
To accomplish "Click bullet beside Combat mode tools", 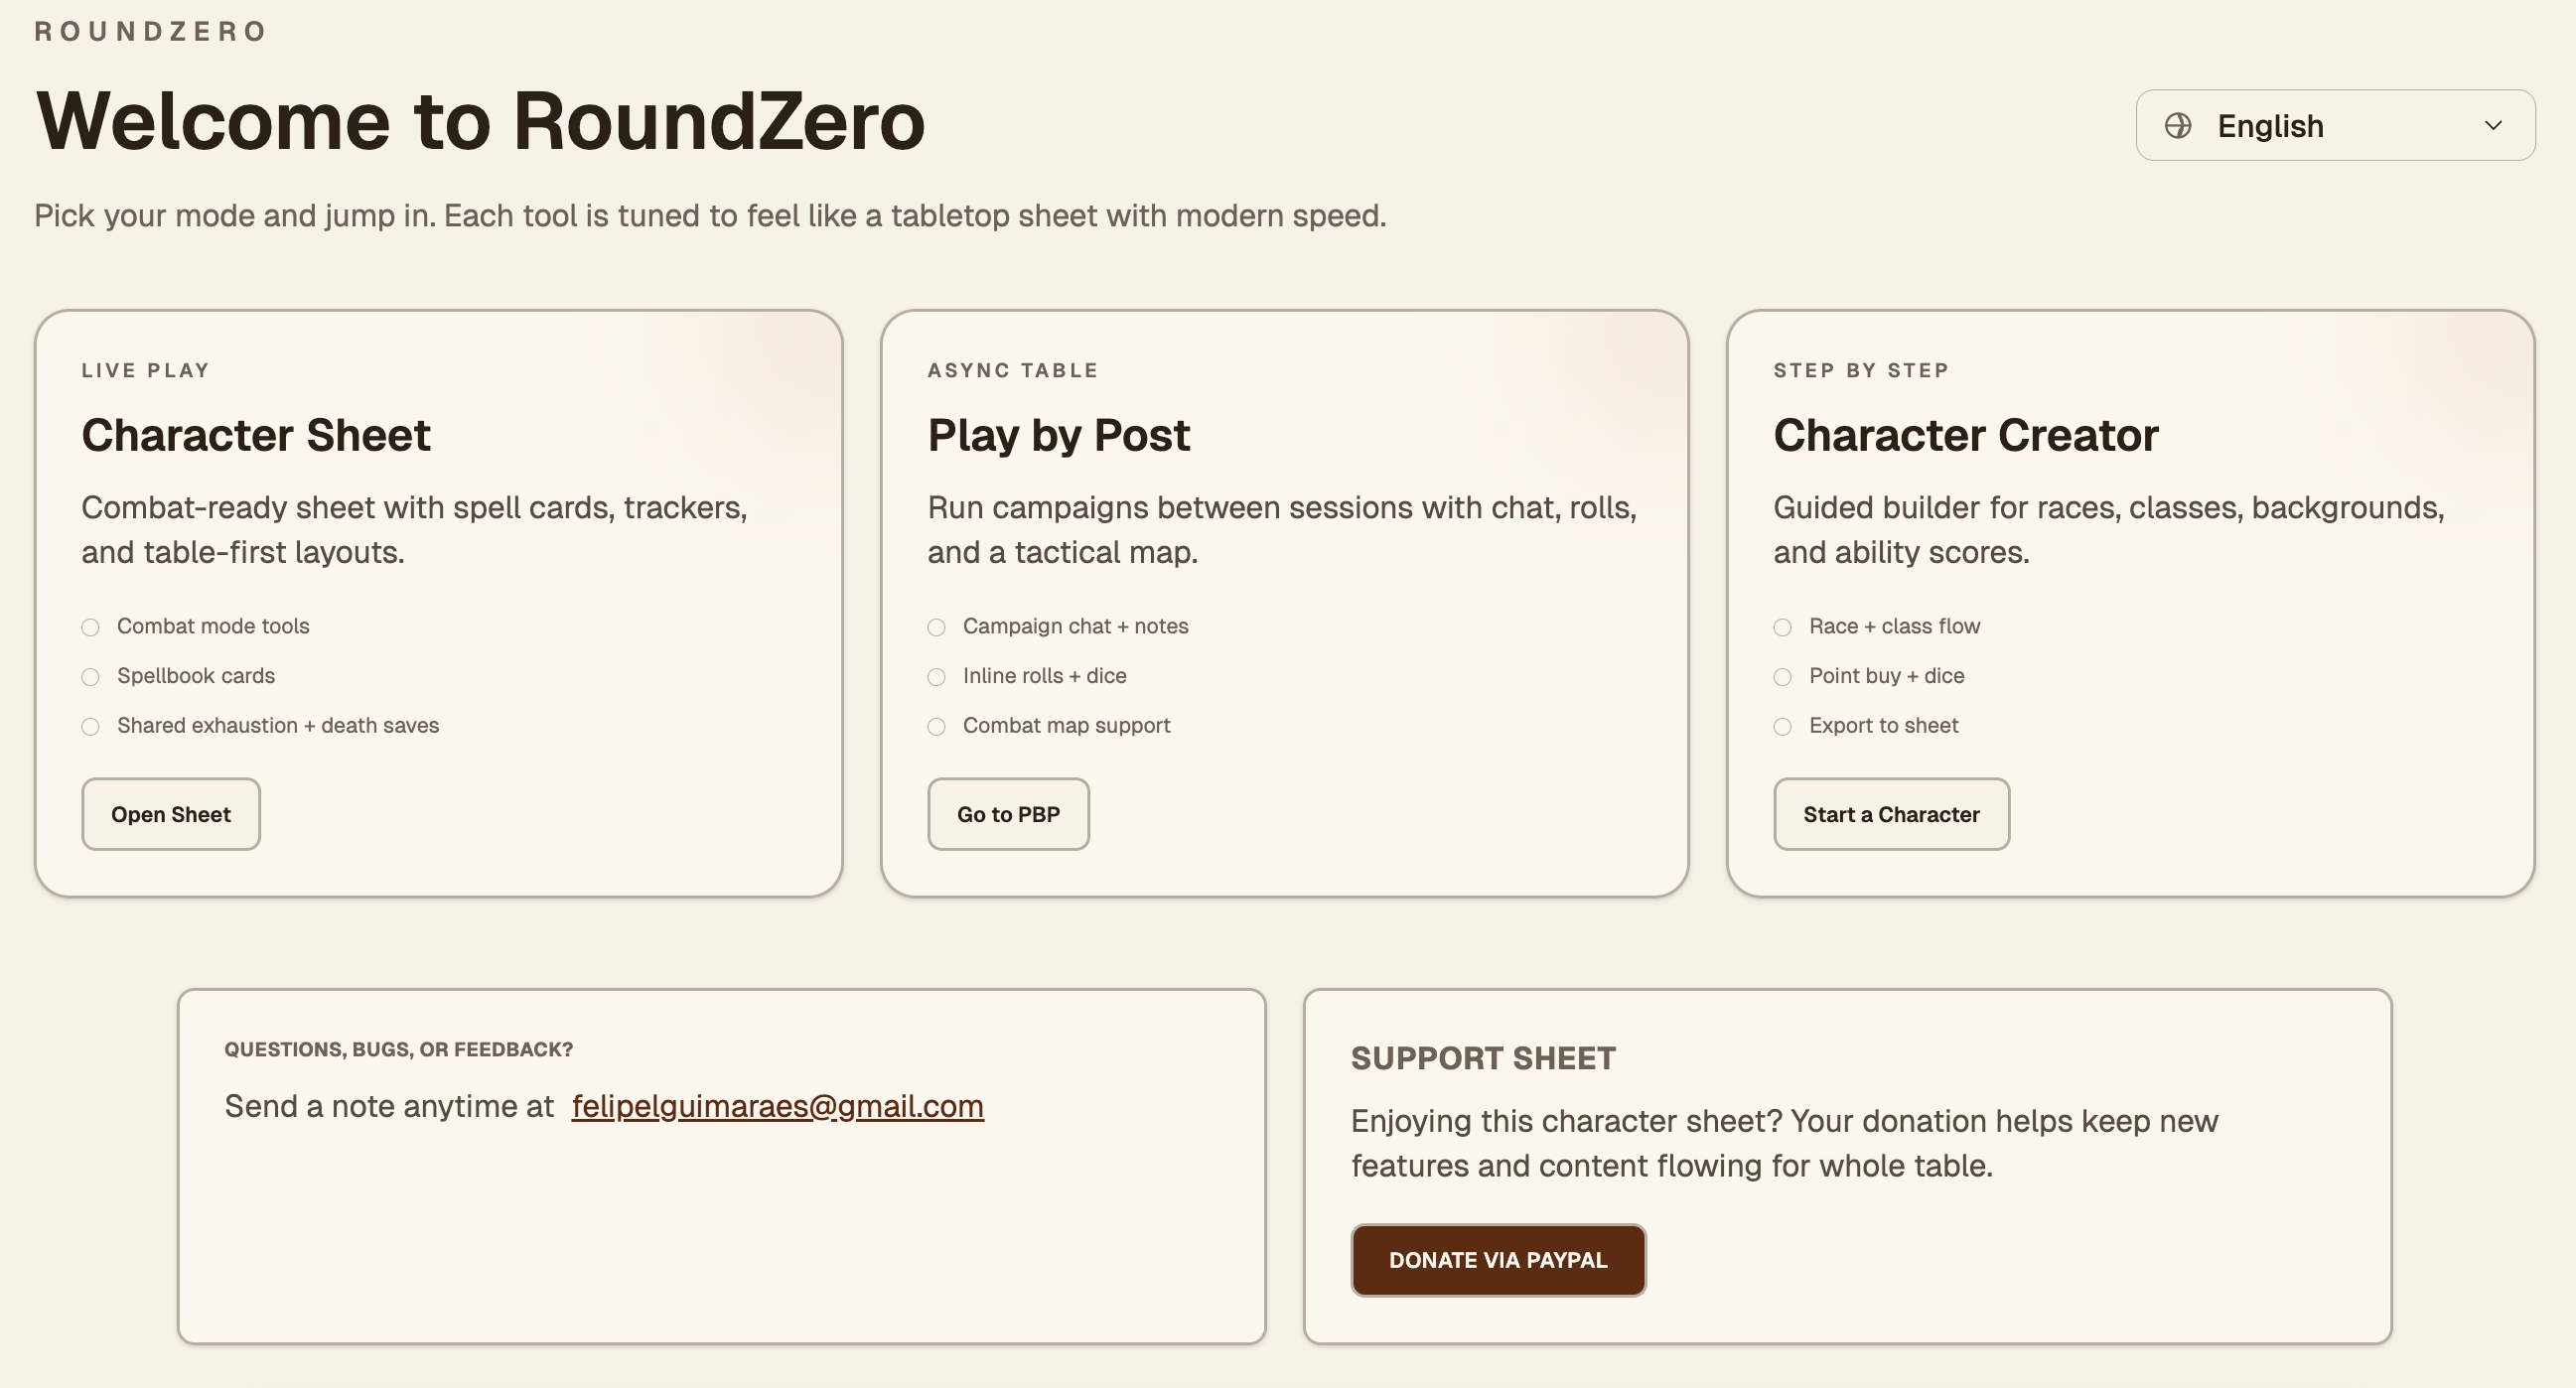I will point(91,627).
